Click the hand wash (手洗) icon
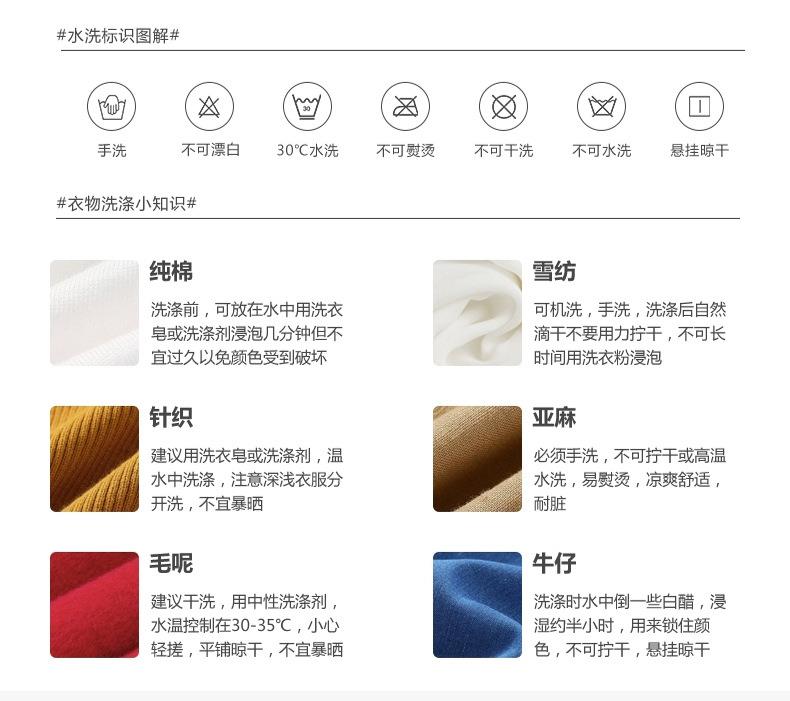The height and width of the screenshot is (701, 790). coord(111,107)
